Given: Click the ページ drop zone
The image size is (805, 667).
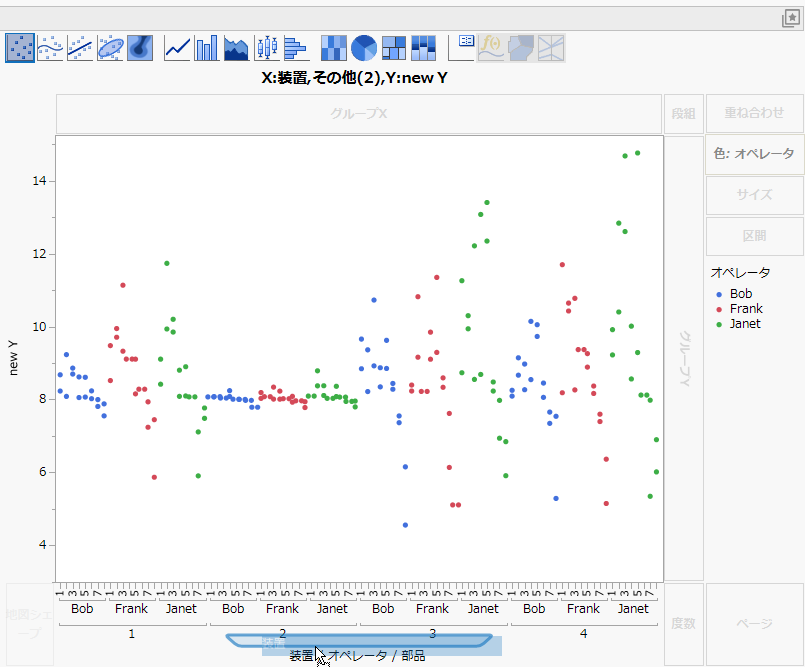Looking at the screenshot, I should pyautogui.click(x=754, y=624).
